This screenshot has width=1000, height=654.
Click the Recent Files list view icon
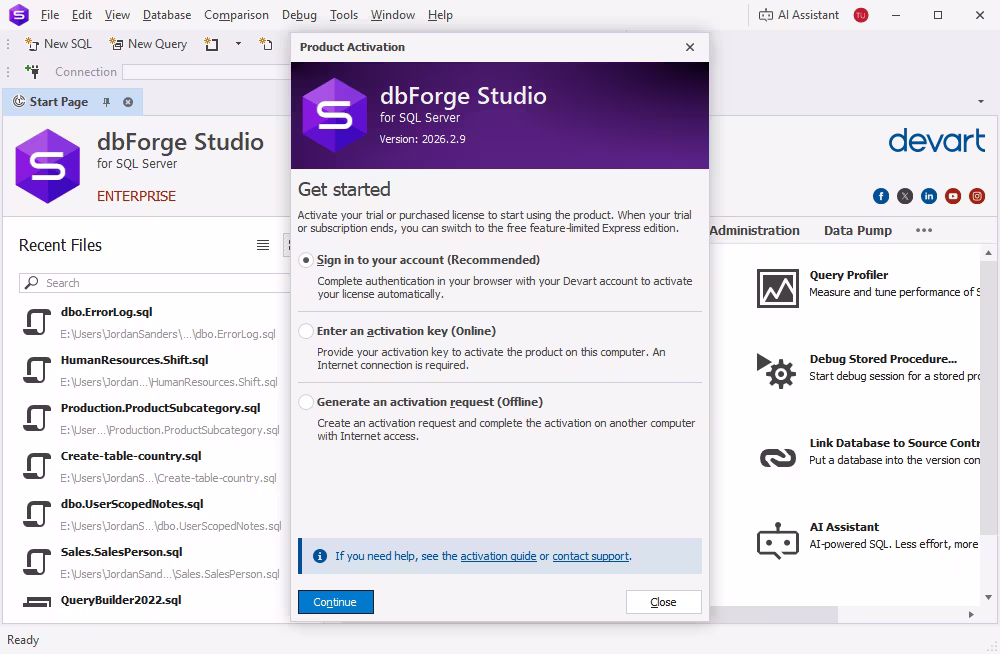[x=263, y=245]
